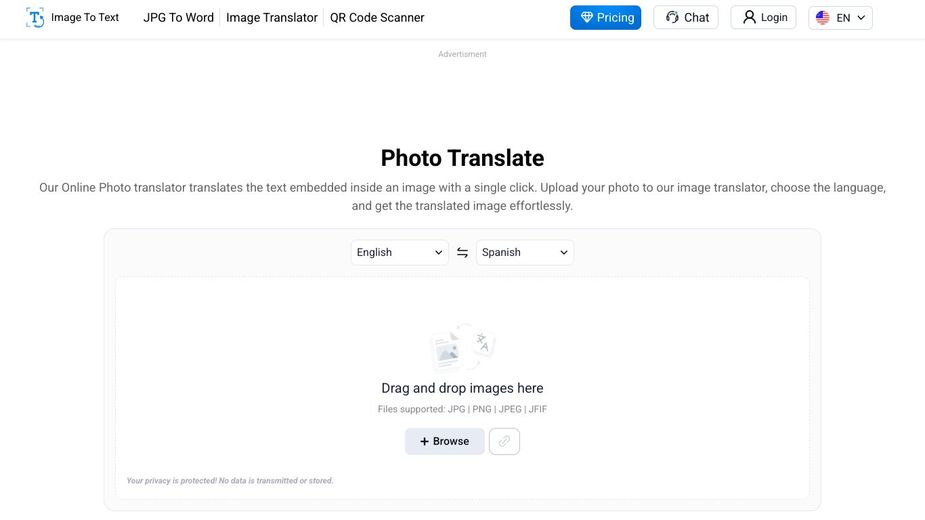Viewport: 925px width, 520px height.
Task: Click the US flag icon
Action: click(823, 18)
